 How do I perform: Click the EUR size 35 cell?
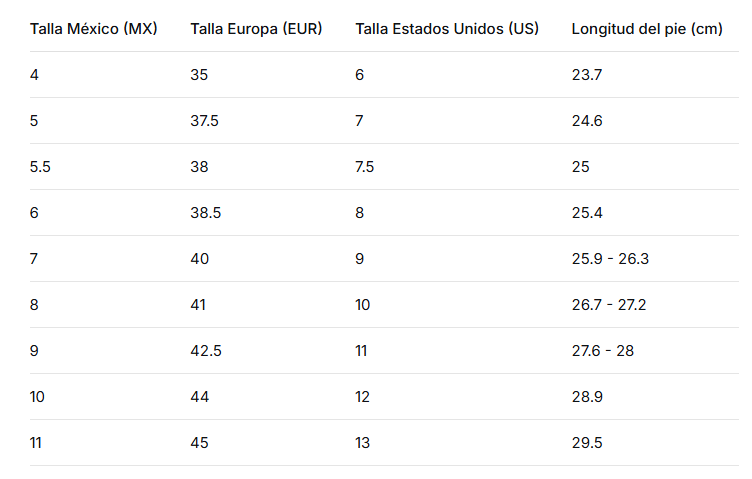pyautogui.click(x=199, y=75)
